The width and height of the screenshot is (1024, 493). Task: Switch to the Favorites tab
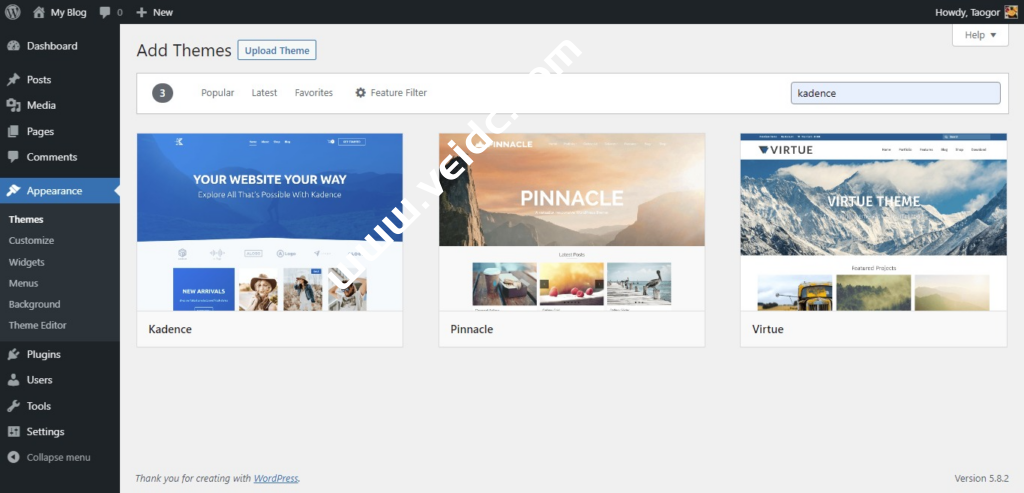tap(313, 93)
